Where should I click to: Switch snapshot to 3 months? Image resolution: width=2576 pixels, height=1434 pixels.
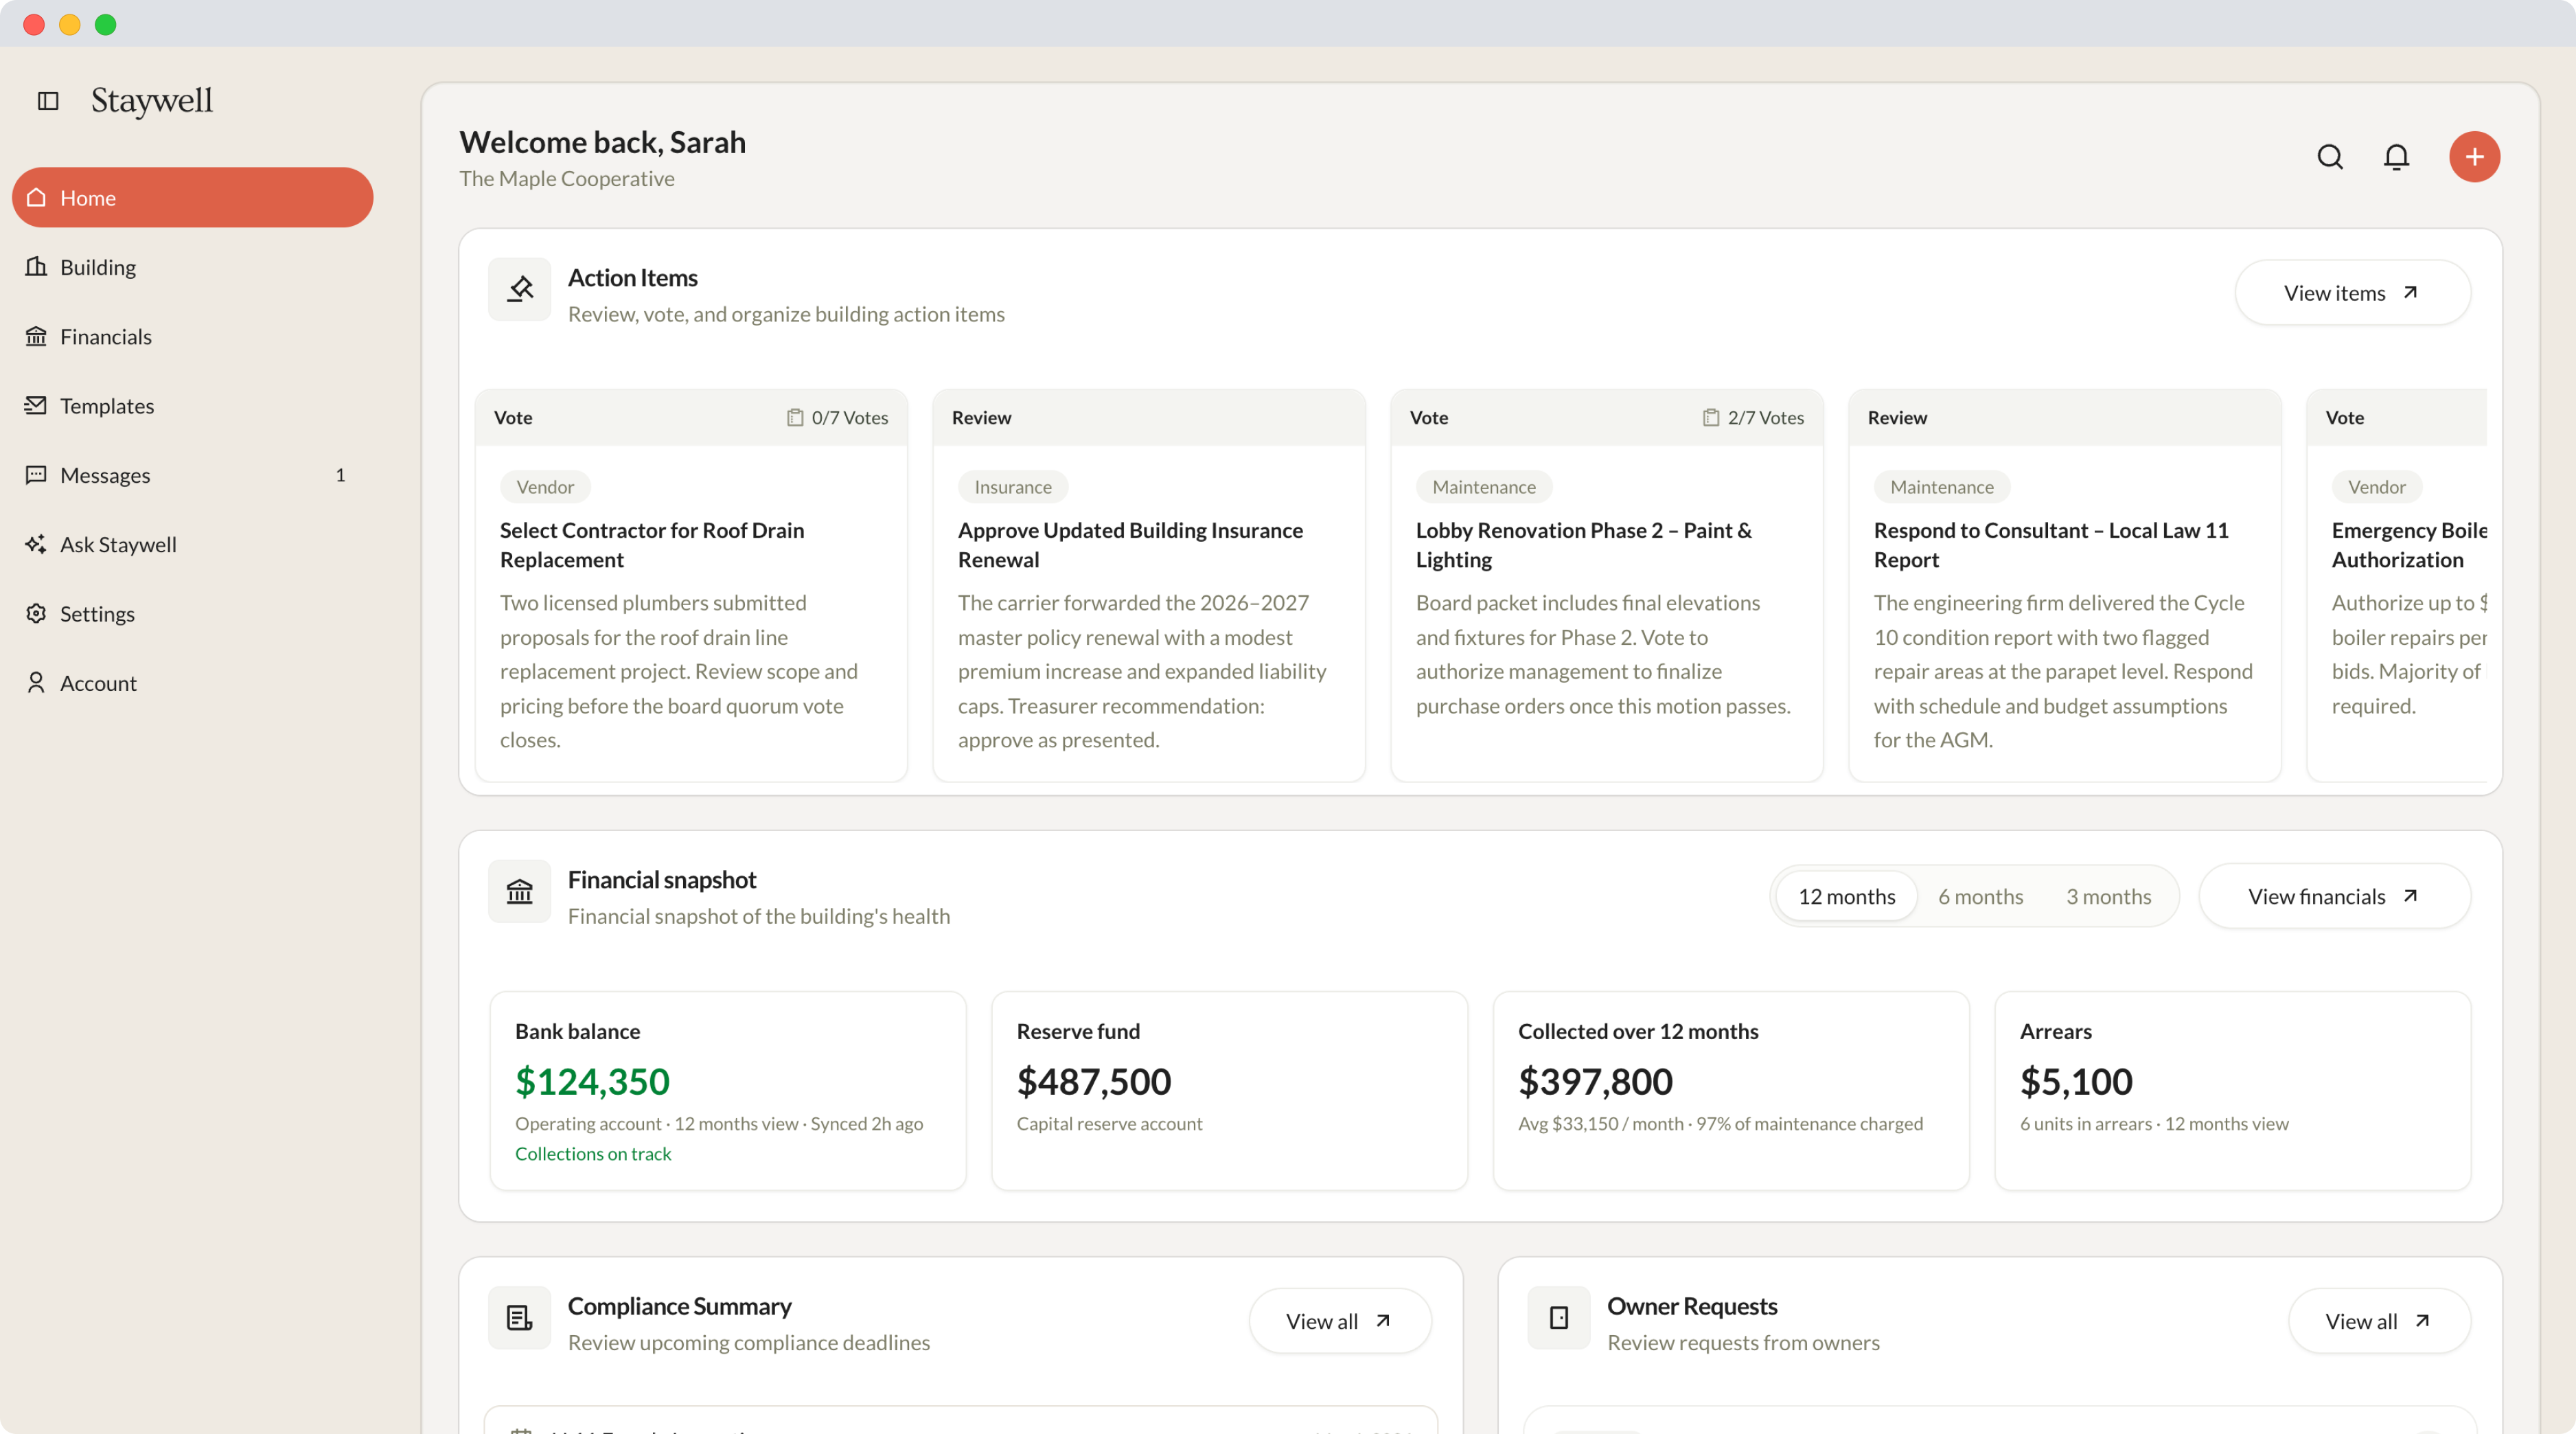[x=2108, y=897]
